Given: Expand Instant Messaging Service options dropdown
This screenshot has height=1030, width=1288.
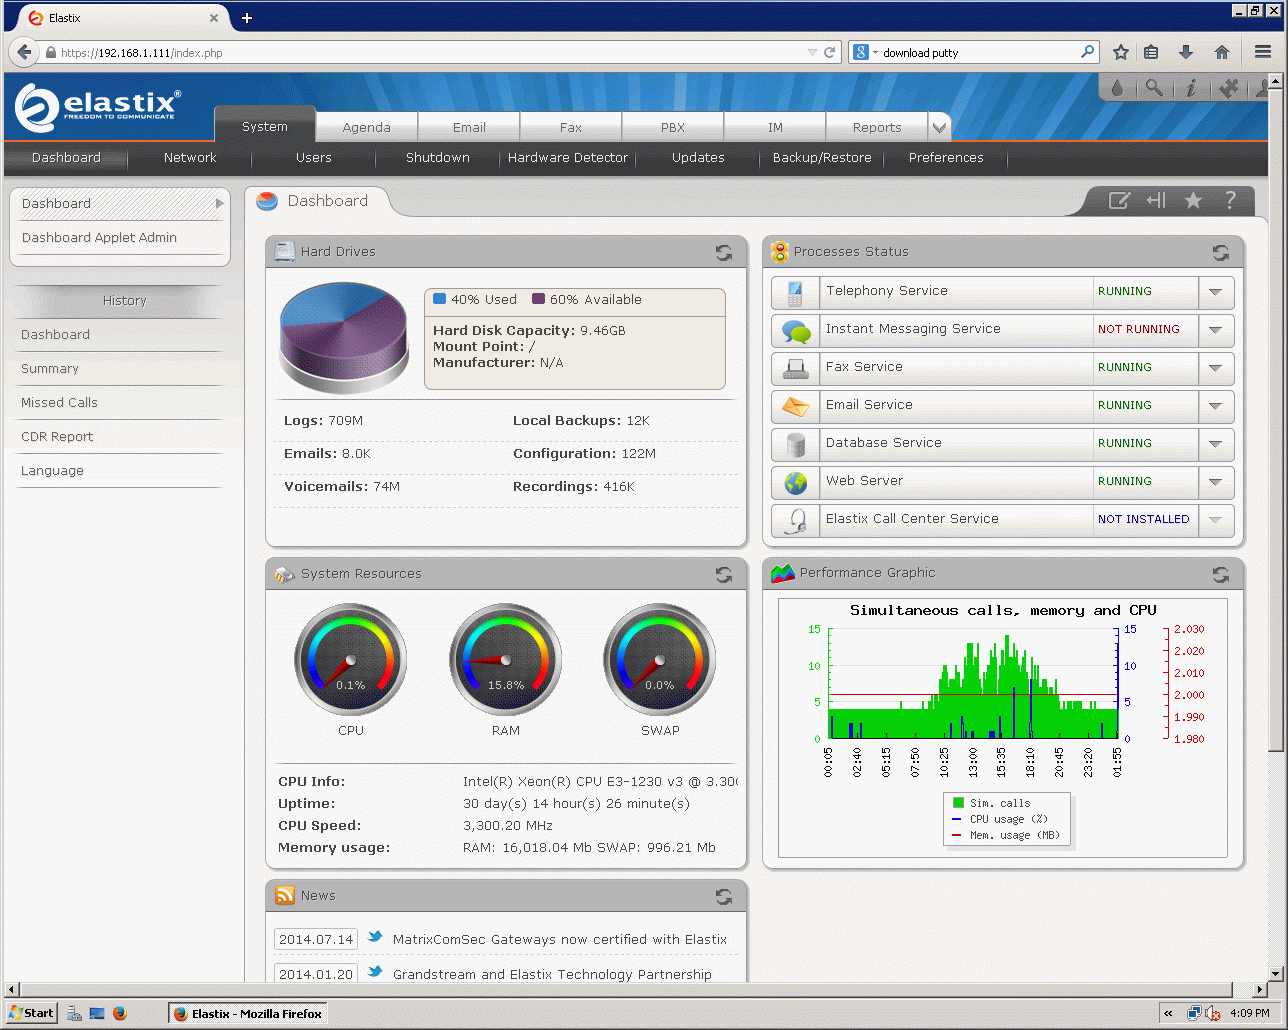Looking at the screenshot, I should [1215, 330].
